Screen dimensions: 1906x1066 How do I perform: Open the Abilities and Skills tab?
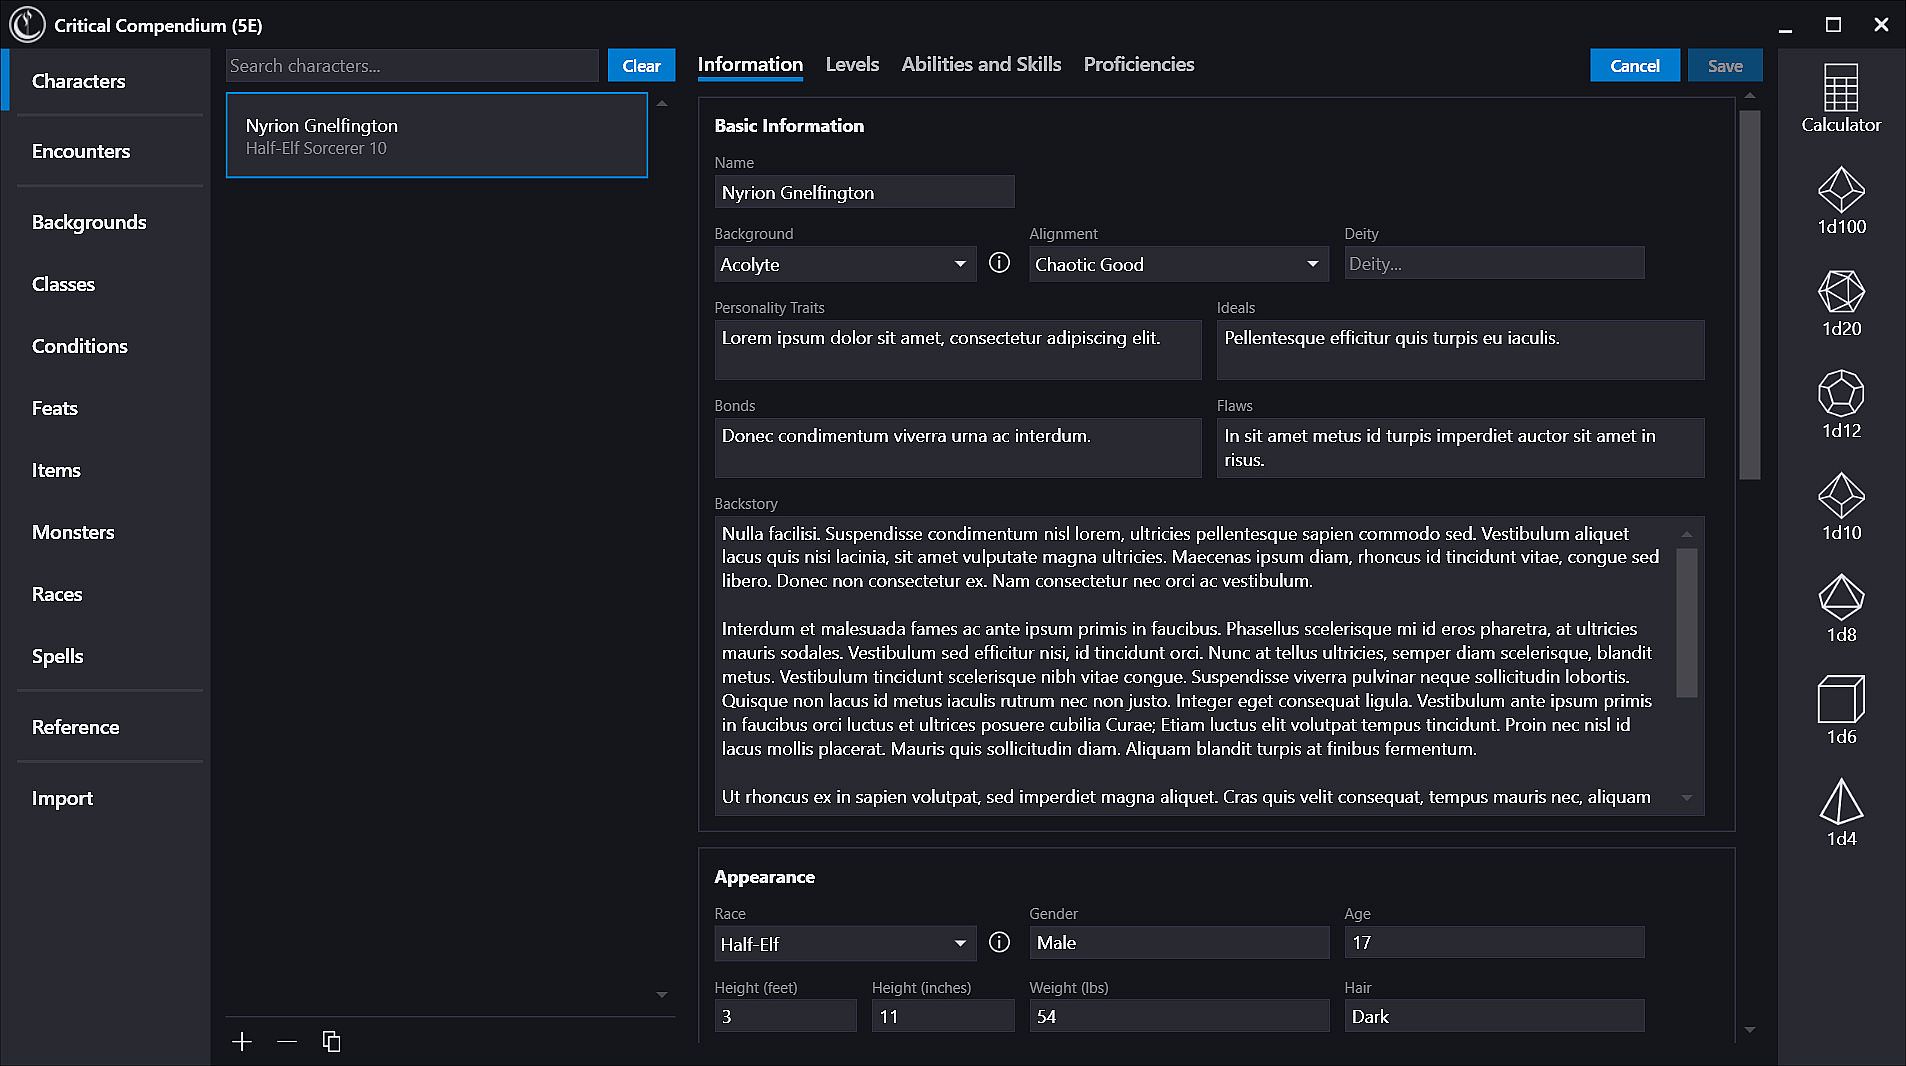pos(980,65)
